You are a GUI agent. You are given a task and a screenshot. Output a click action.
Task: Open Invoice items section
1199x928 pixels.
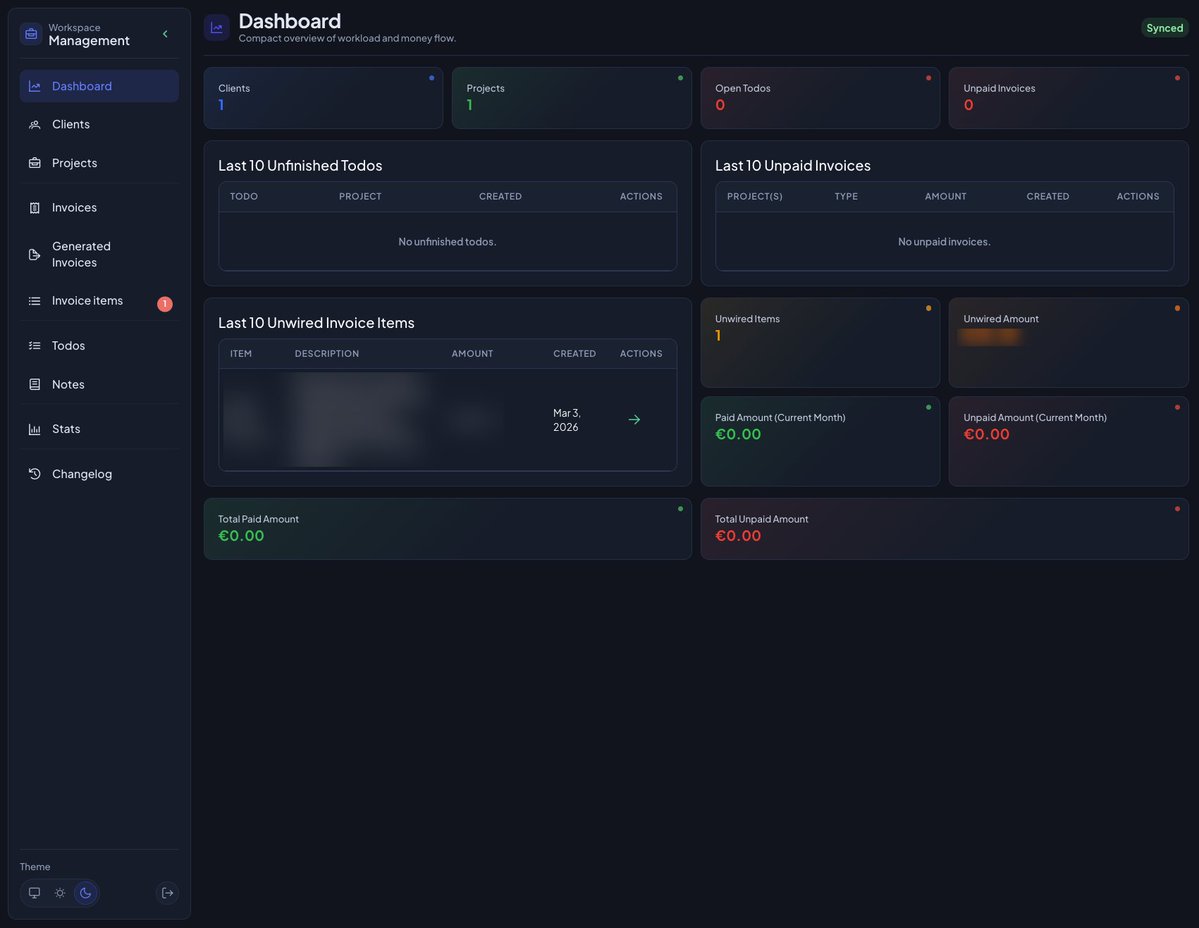pos(99,301)
